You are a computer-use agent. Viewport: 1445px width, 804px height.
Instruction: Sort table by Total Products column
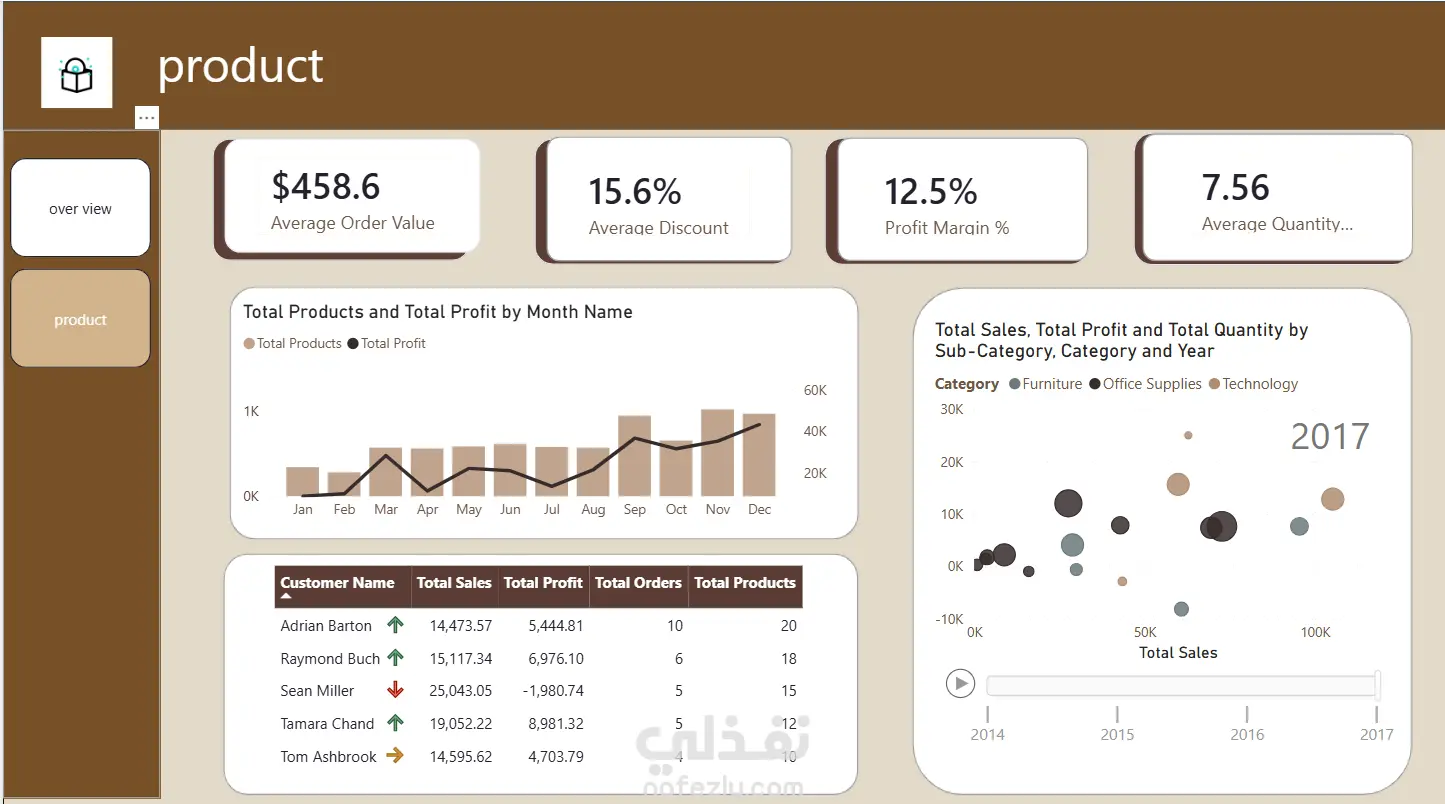[745, 583]
